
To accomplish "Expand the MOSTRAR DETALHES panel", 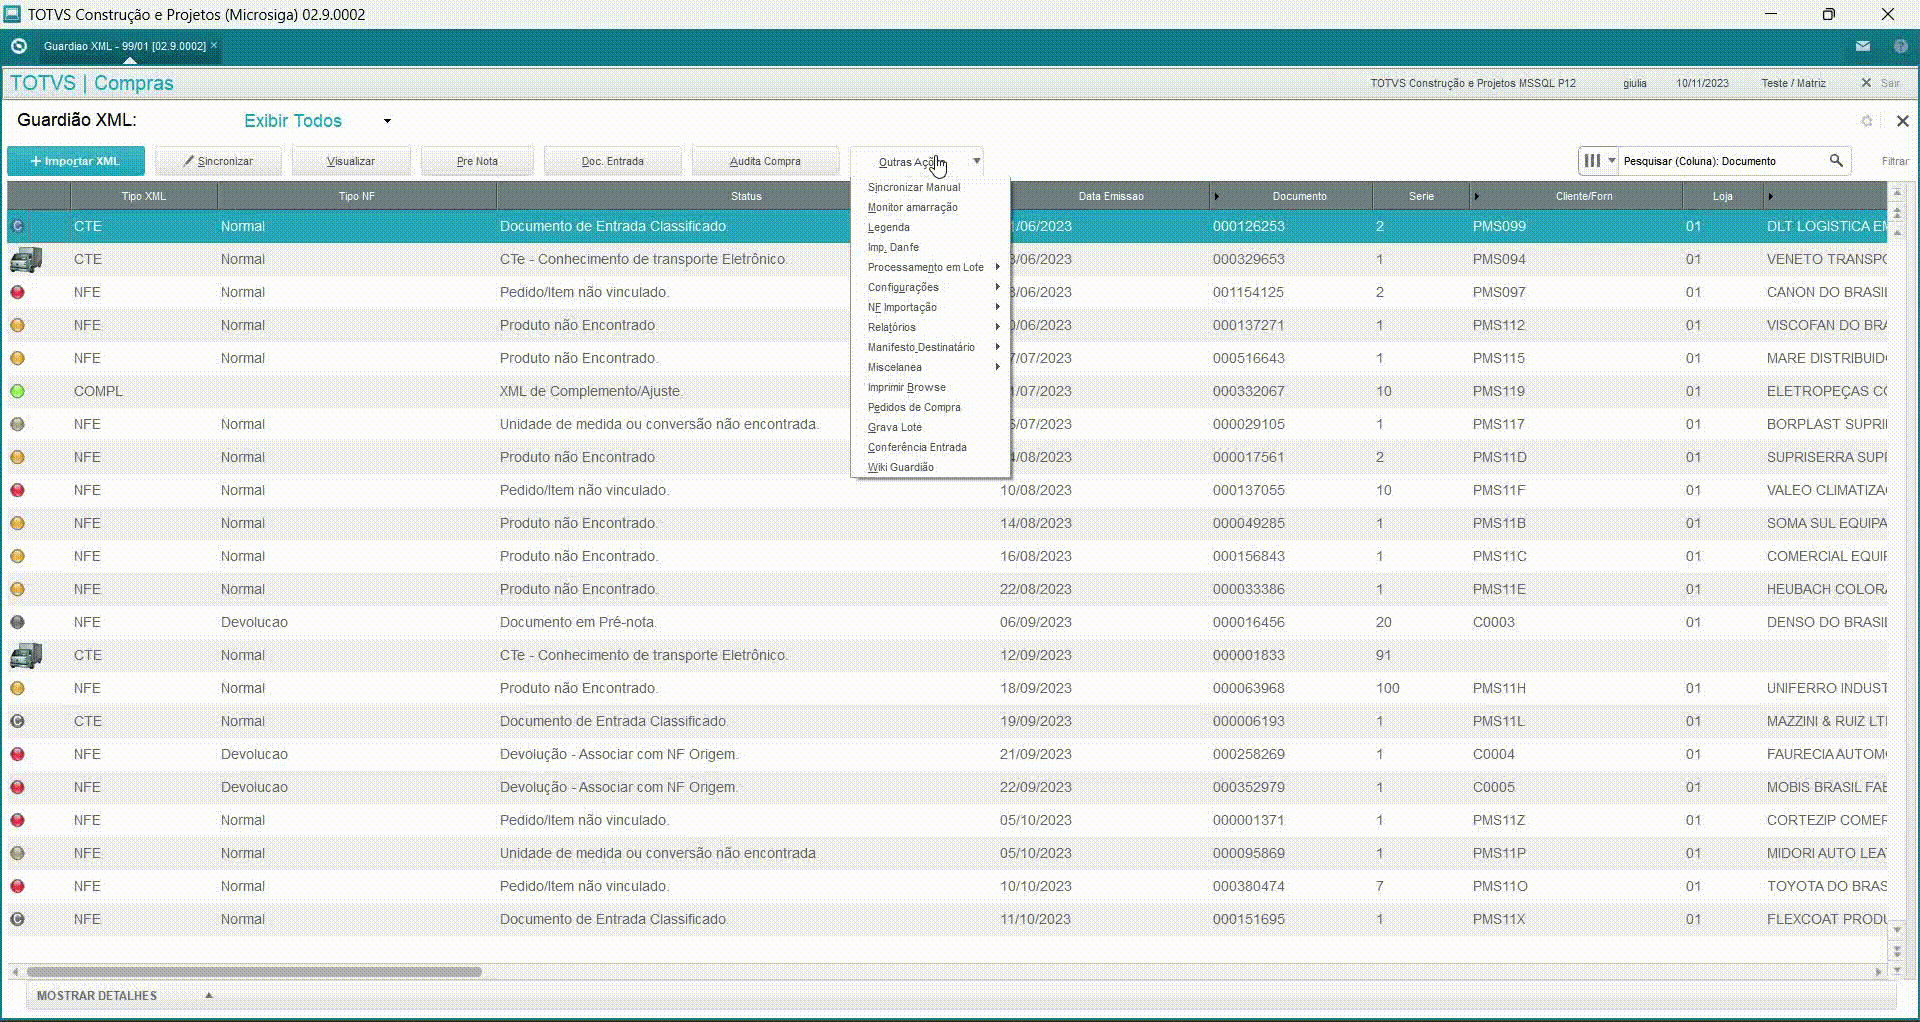I will (x=208, y=996).
